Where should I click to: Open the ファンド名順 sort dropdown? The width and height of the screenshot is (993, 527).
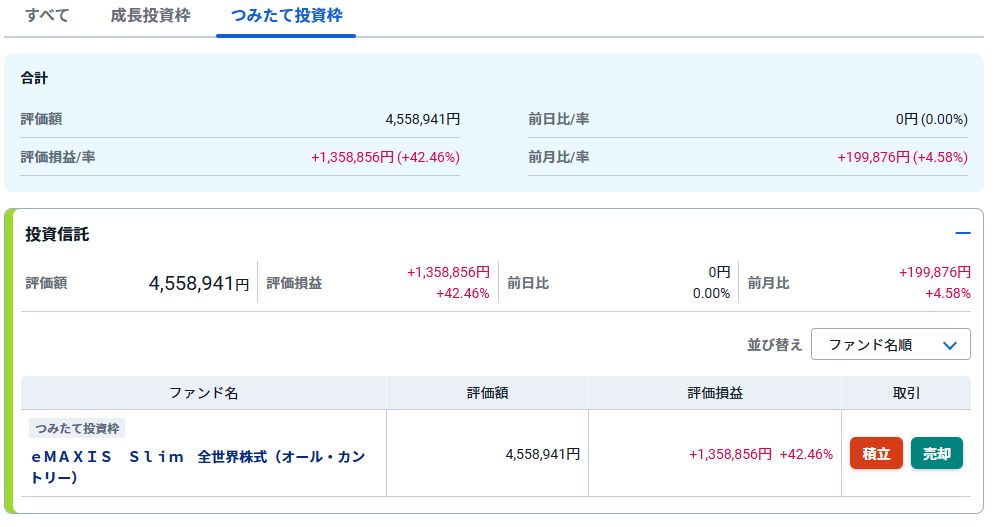point(890,344)
